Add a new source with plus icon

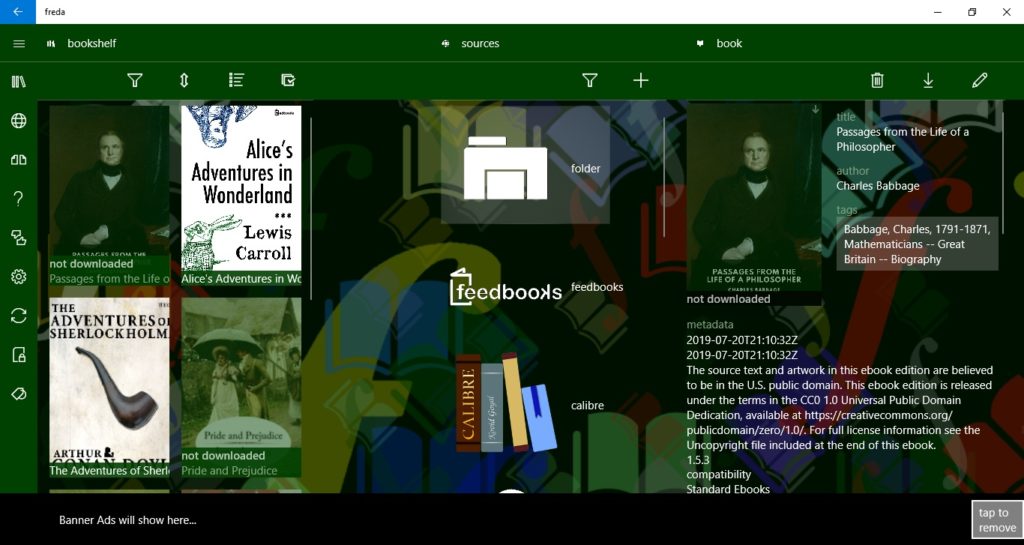coord(641,80)
